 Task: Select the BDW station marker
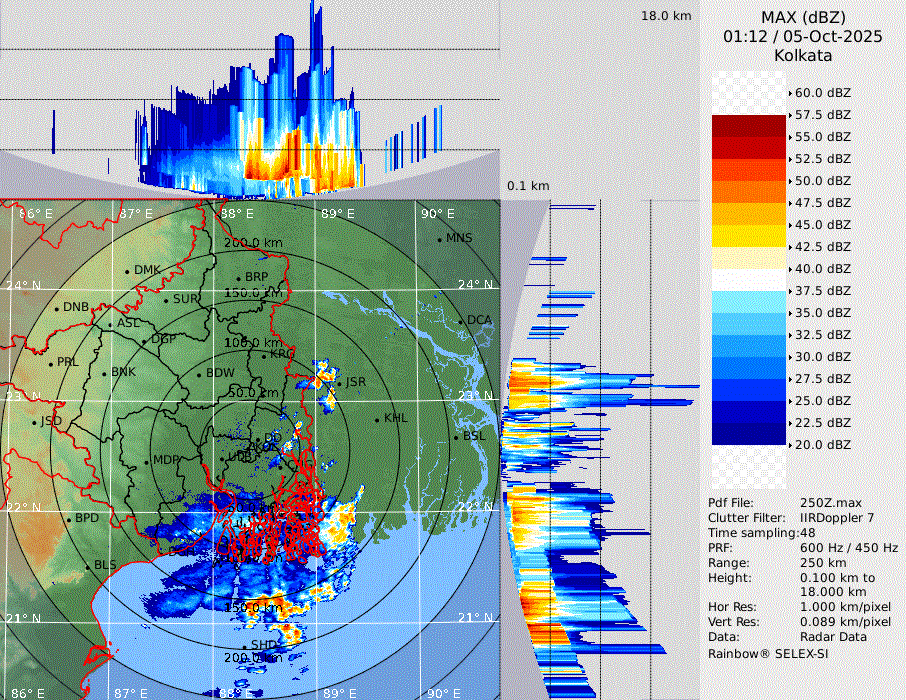pos(199,374)
